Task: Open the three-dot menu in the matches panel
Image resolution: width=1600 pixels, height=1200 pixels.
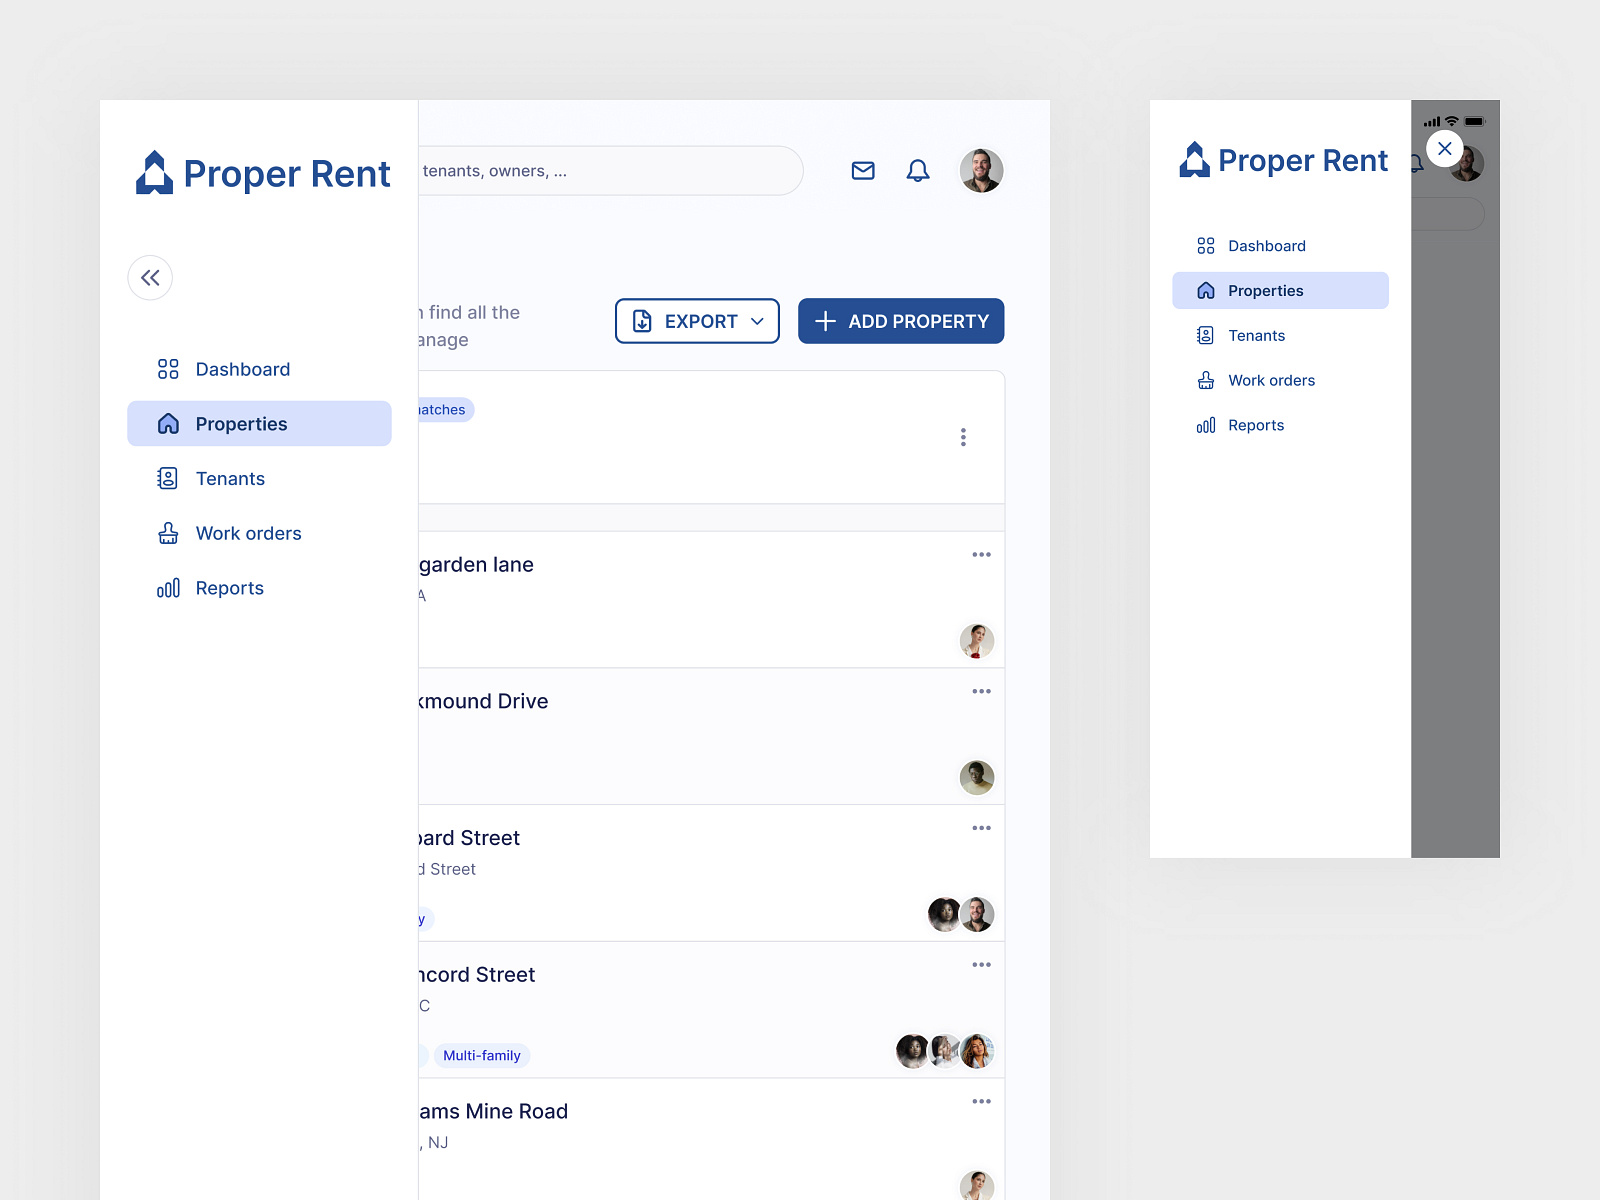Action: [x=963, y=437]
